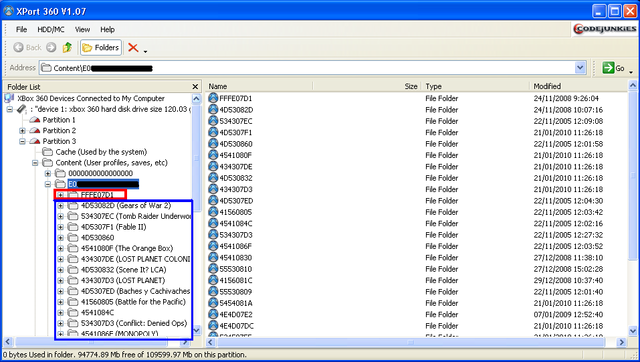
Task: Click the 4156081C folder icon in file list
Action: click(213, 280)
